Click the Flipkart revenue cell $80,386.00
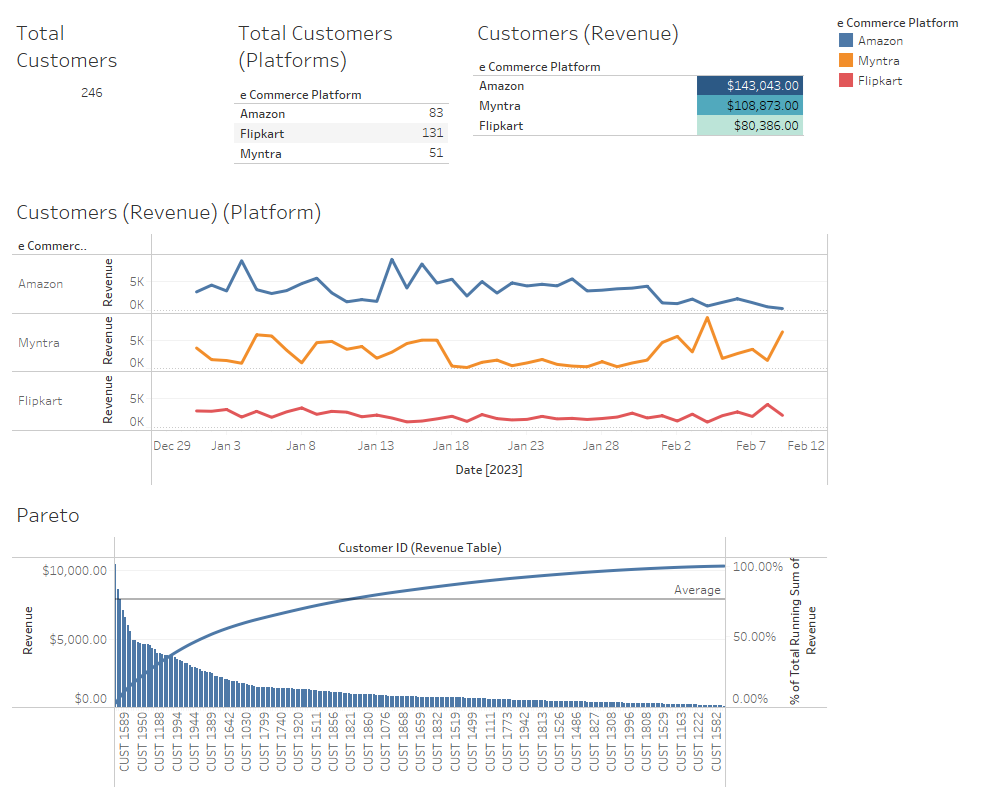This screenshot has height=800, width=1000. tap(749, 125)
